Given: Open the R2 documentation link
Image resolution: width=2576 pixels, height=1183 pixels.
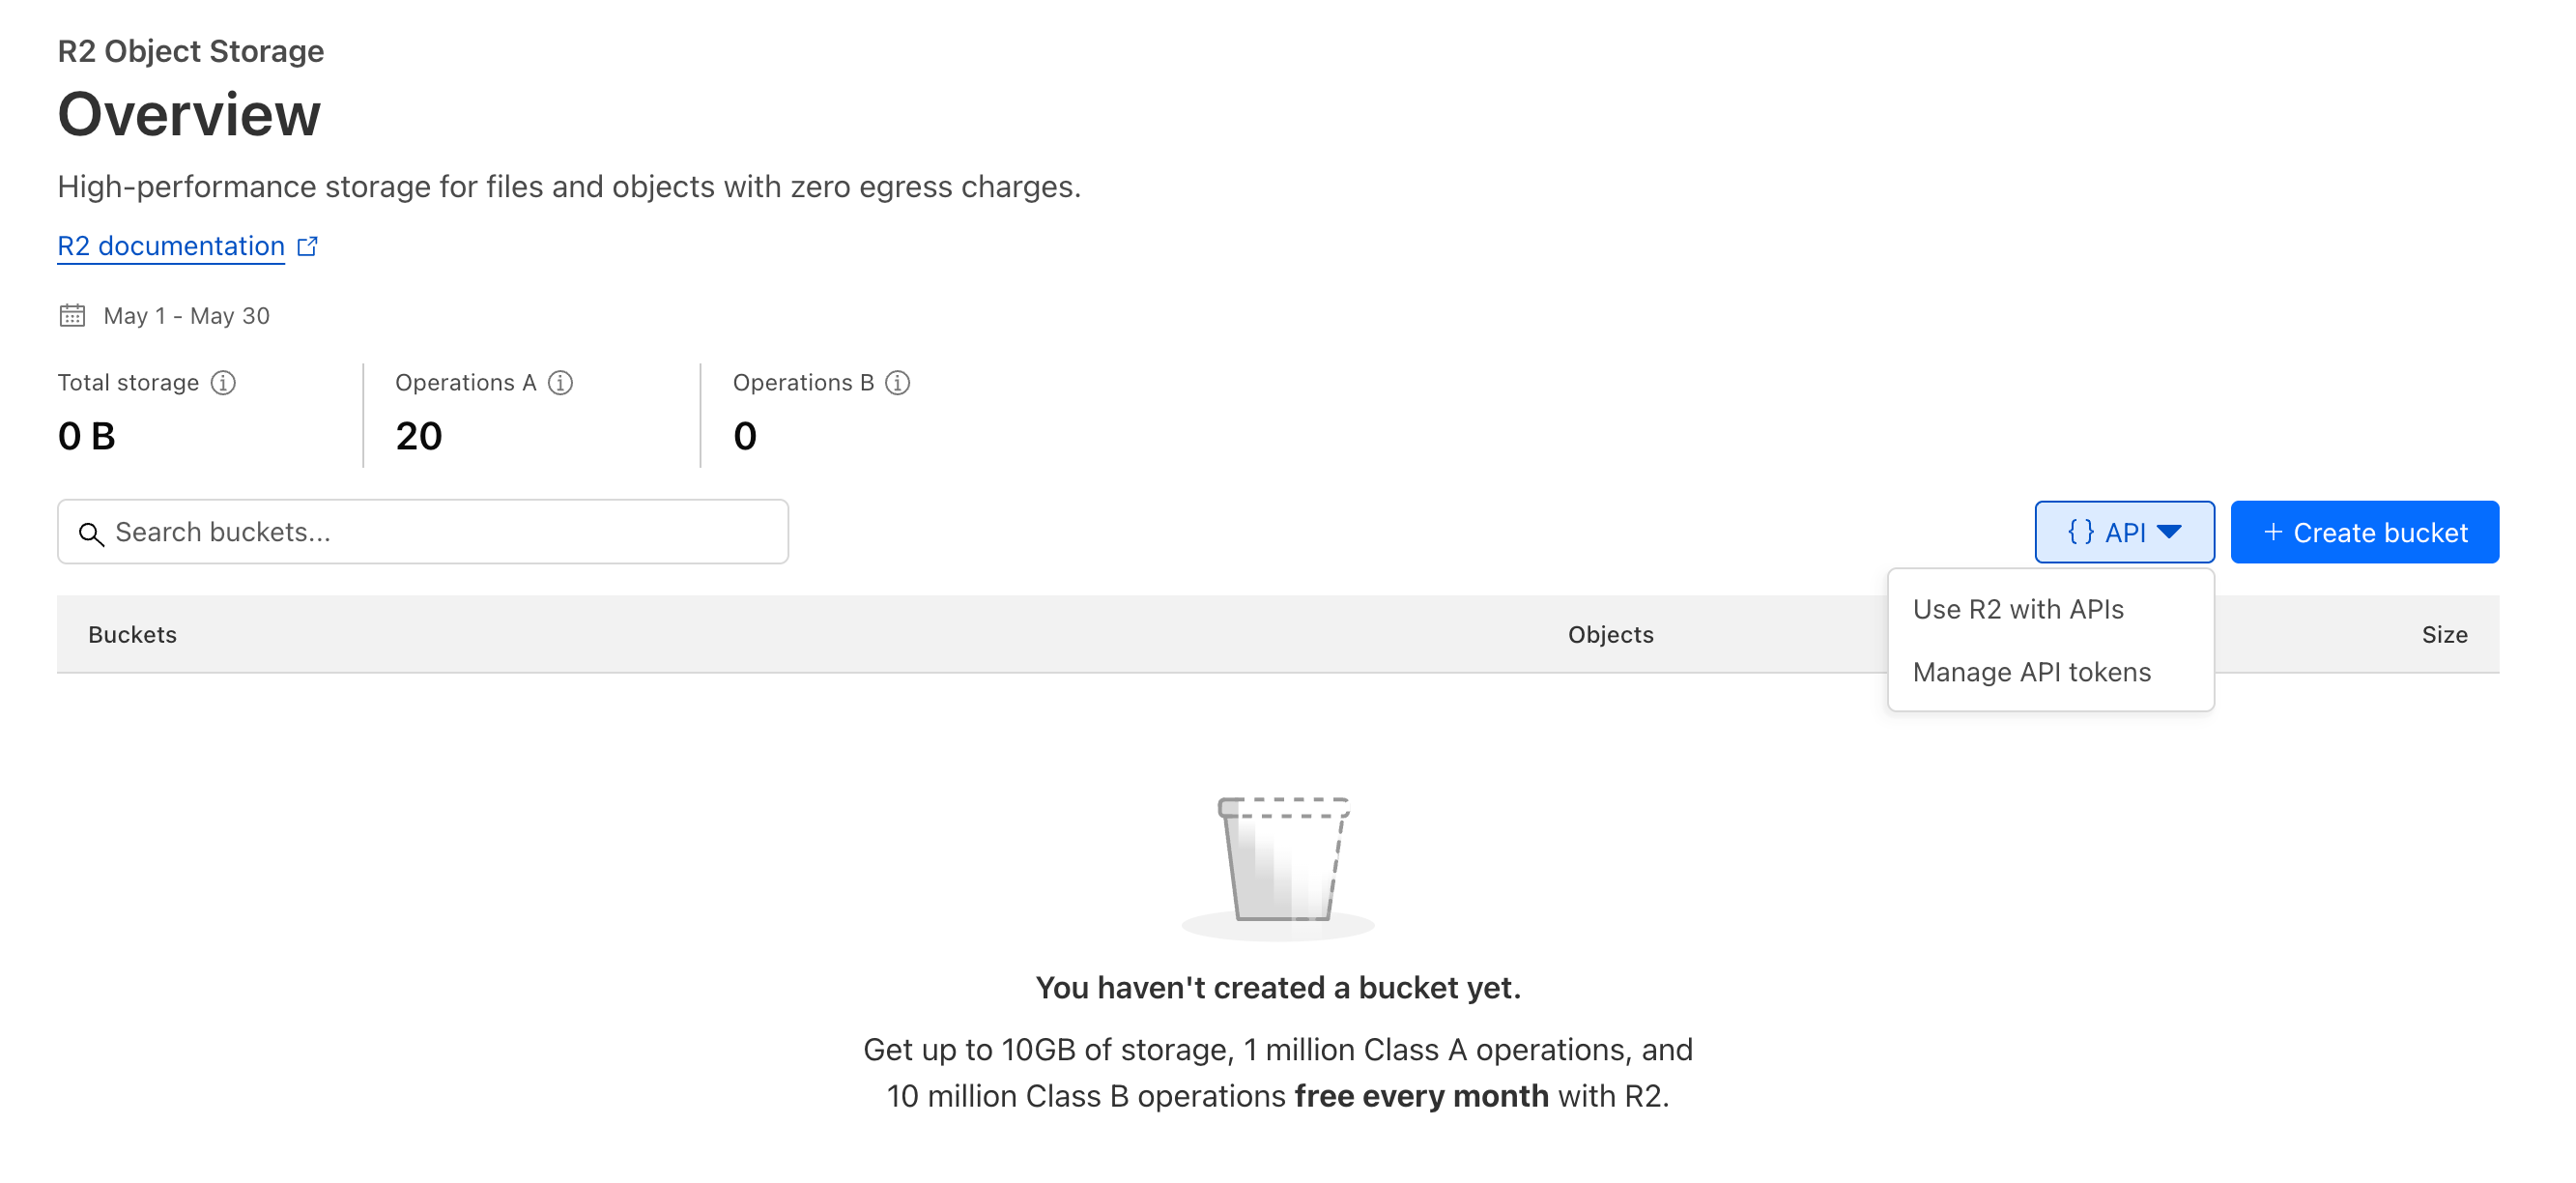Looking at the screenshot, I should click(x=171, y=246).
